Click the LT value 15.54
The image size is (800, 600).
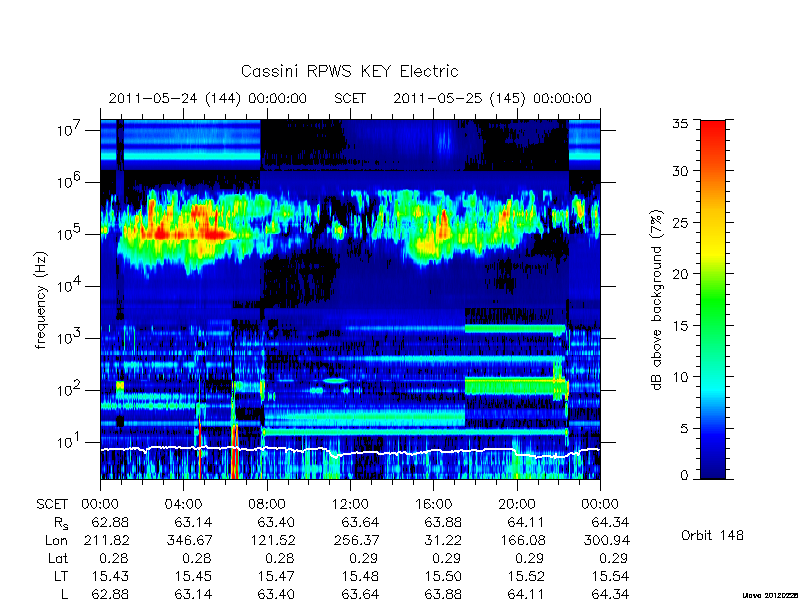click(x=610, y=576)
